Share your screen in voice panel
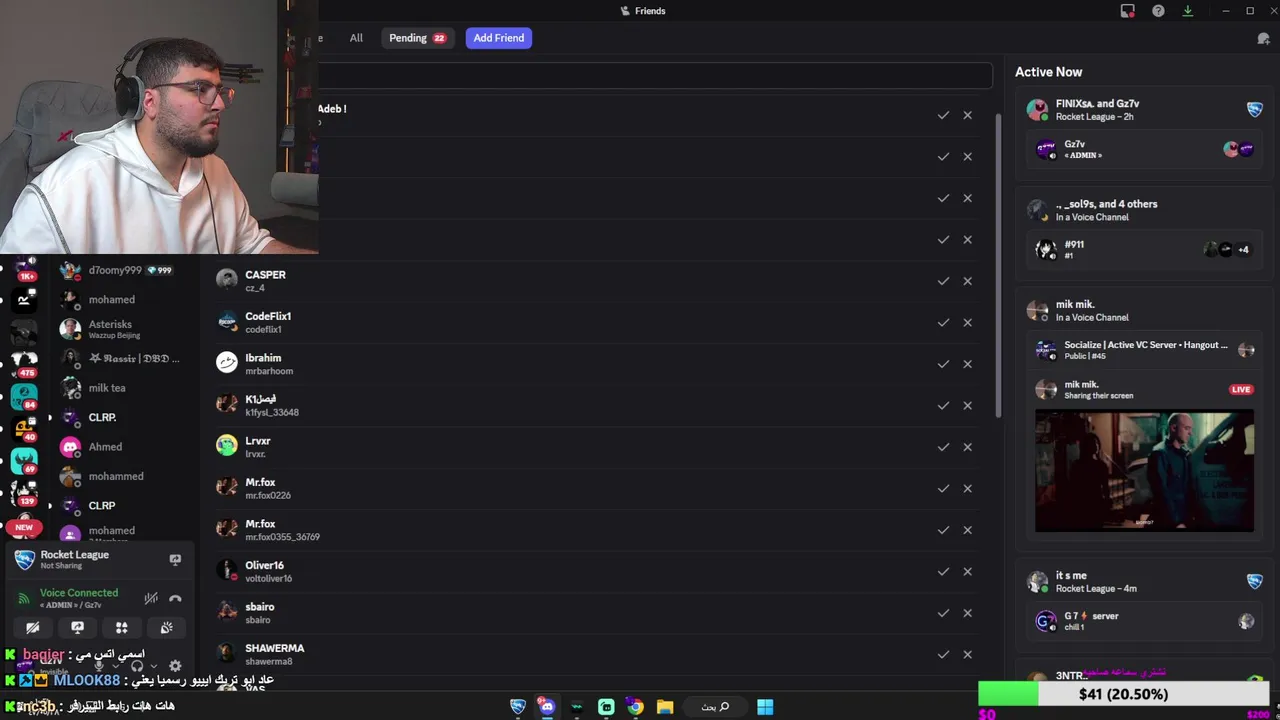 coord(77,628)
